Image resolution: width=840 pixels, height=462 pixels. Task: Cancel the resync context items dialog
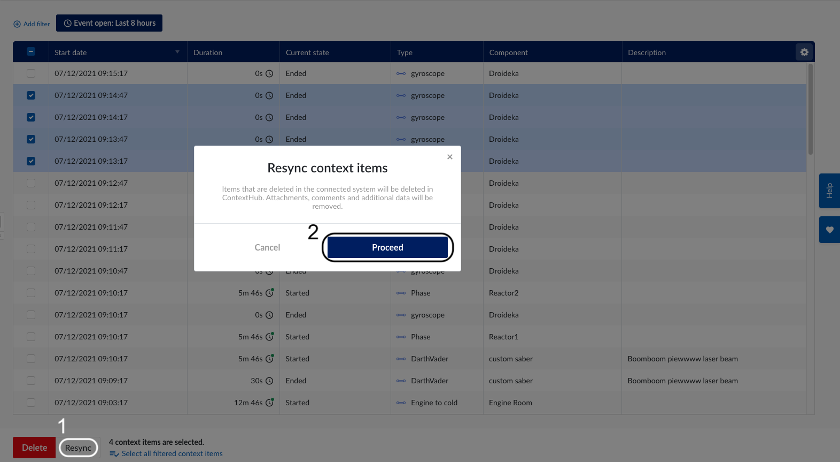(x=267, y=247)
